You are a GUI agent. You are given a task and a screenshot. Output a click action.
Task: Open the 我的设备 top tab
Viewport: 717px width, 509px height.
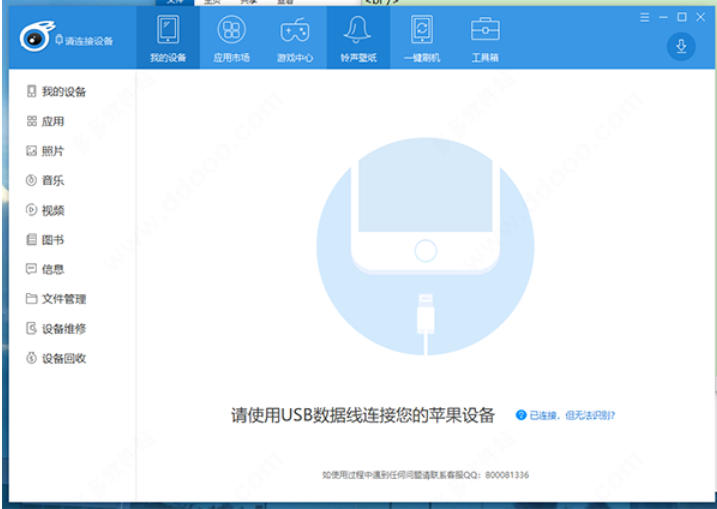click(168, 38)
